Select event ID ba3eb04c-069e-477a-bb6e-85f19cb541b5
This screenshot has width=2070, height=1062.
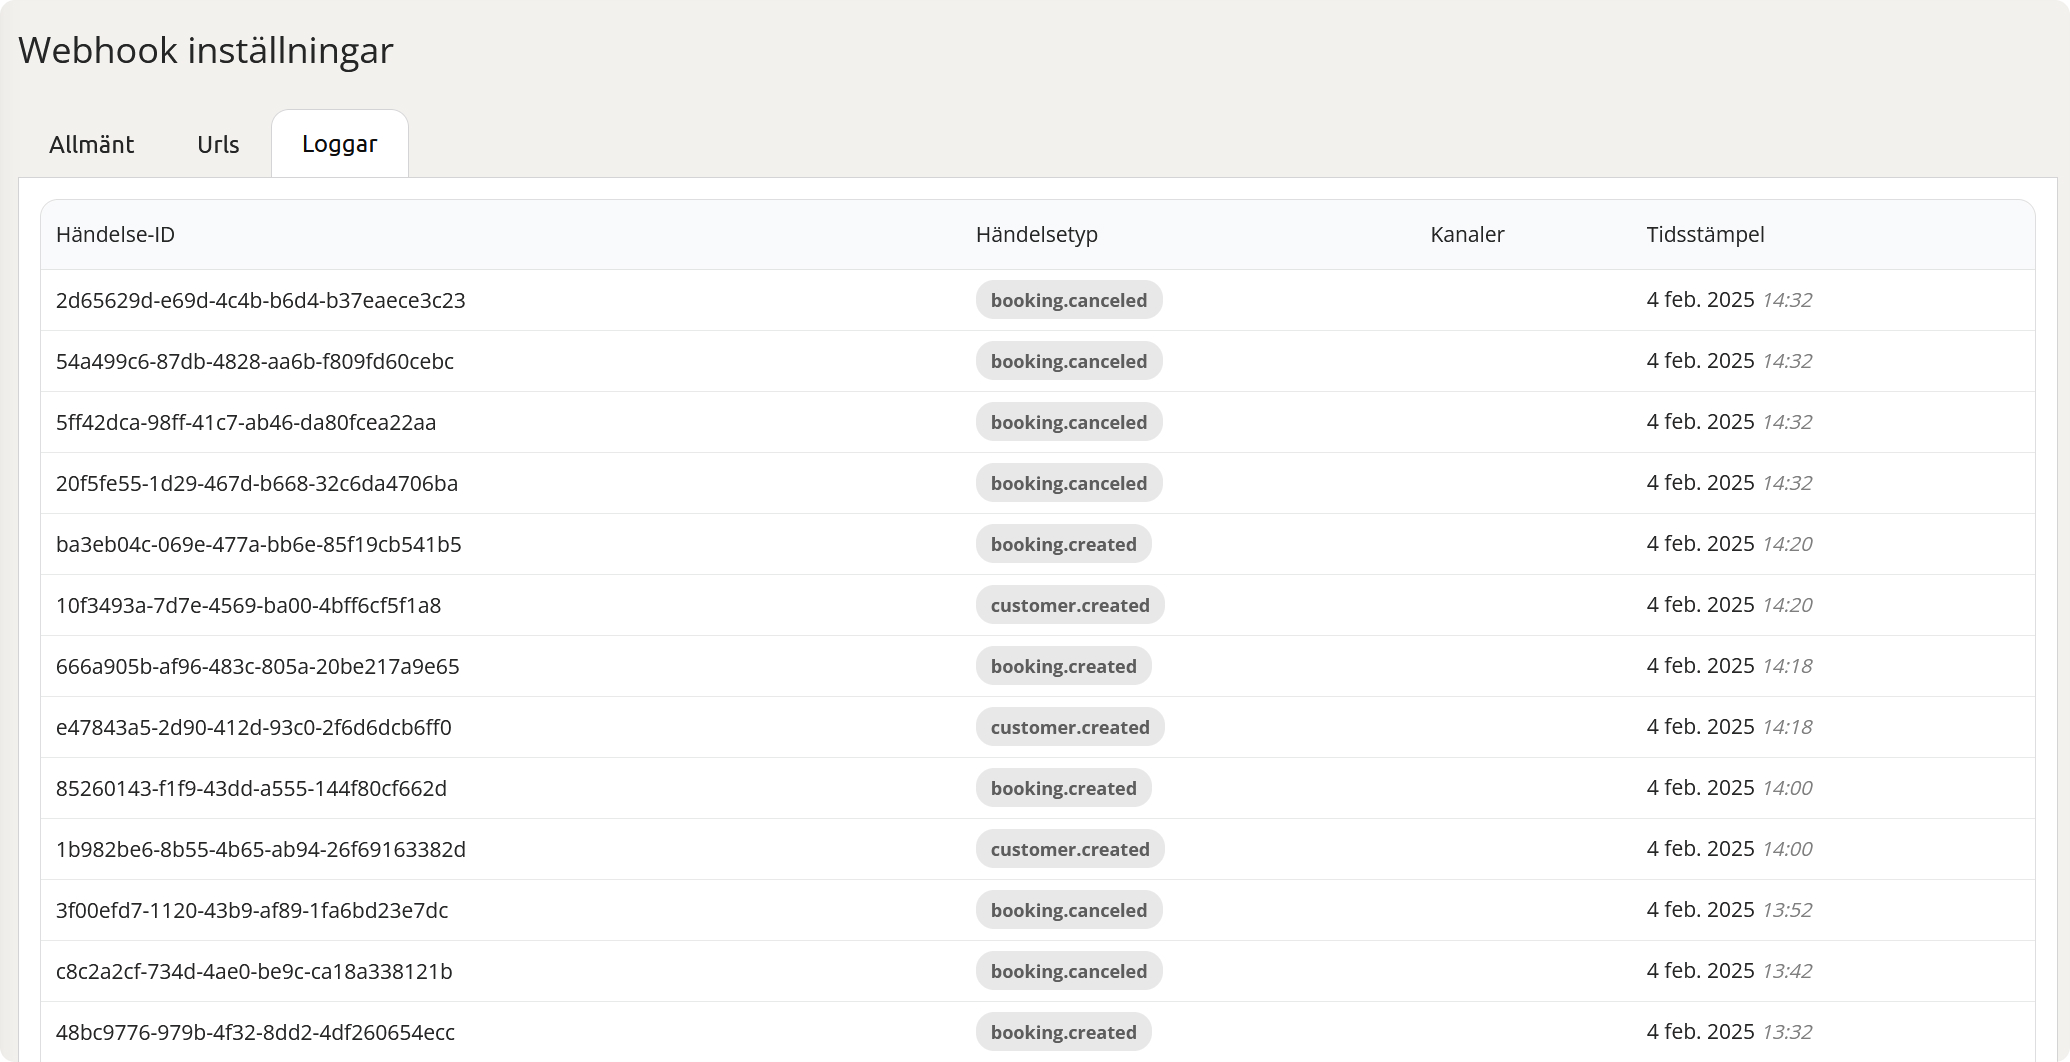tap(259, 544)
